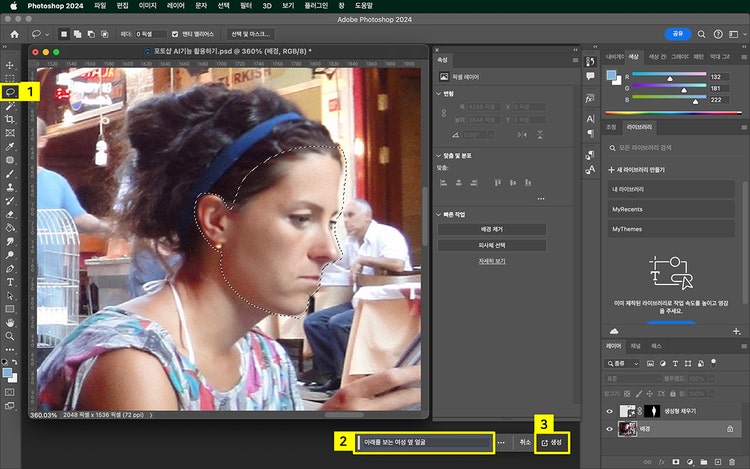Click the 생성 generate button
Screen dimensions: 750x469
click(x=551, y=441)
